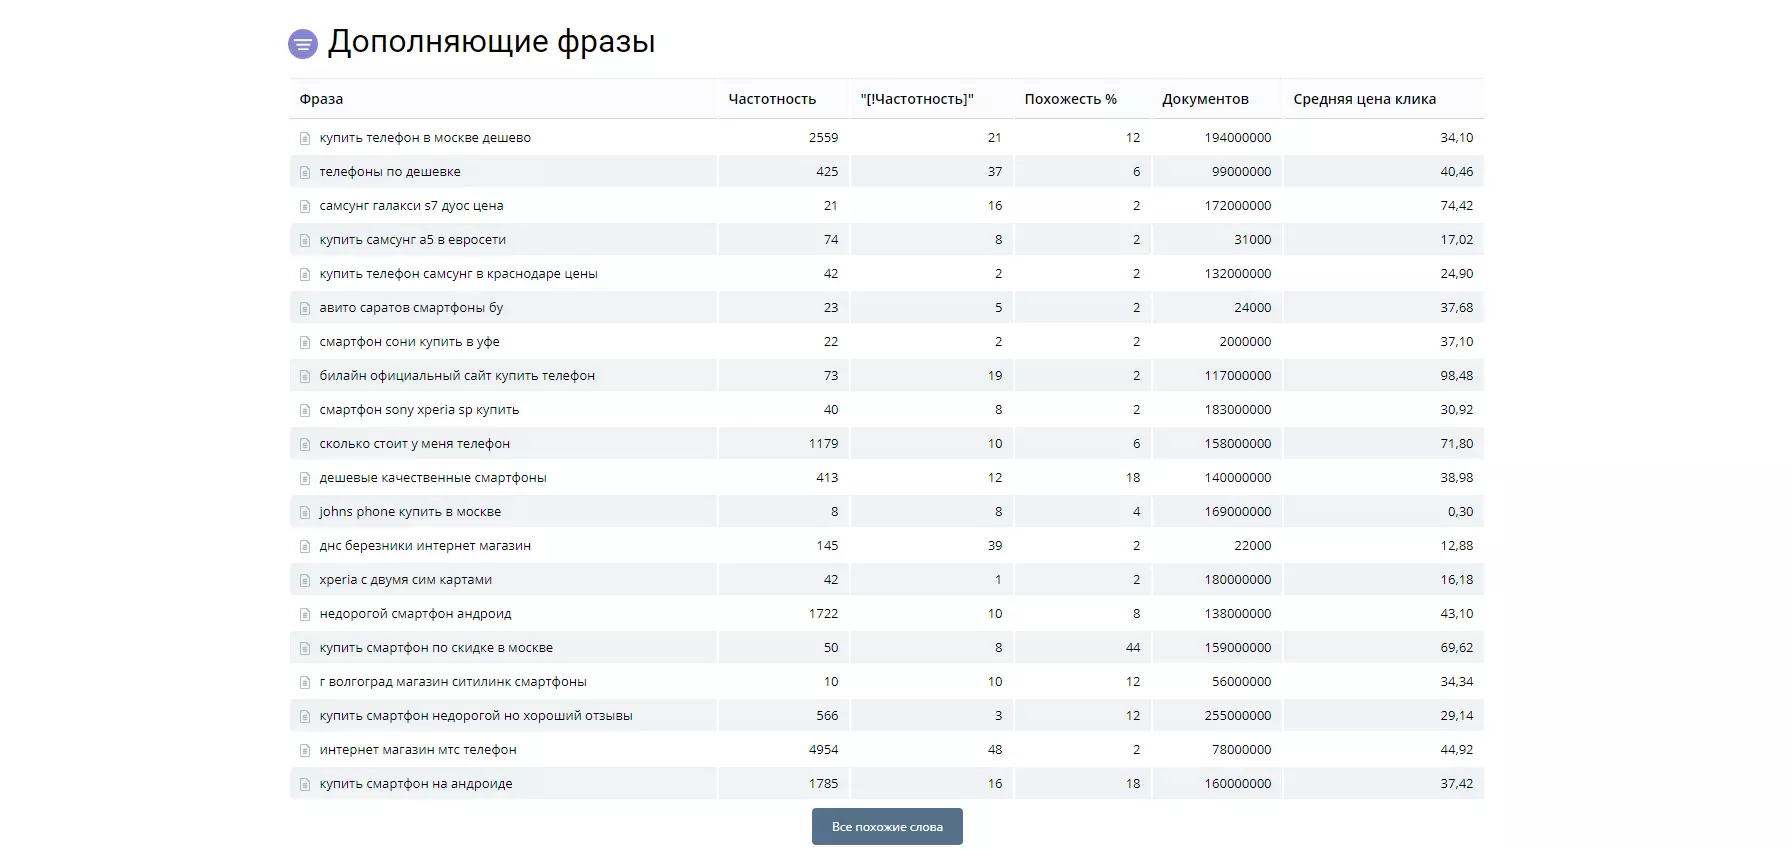
Task: Click the Фраза column header
Action: pos(321,99)
